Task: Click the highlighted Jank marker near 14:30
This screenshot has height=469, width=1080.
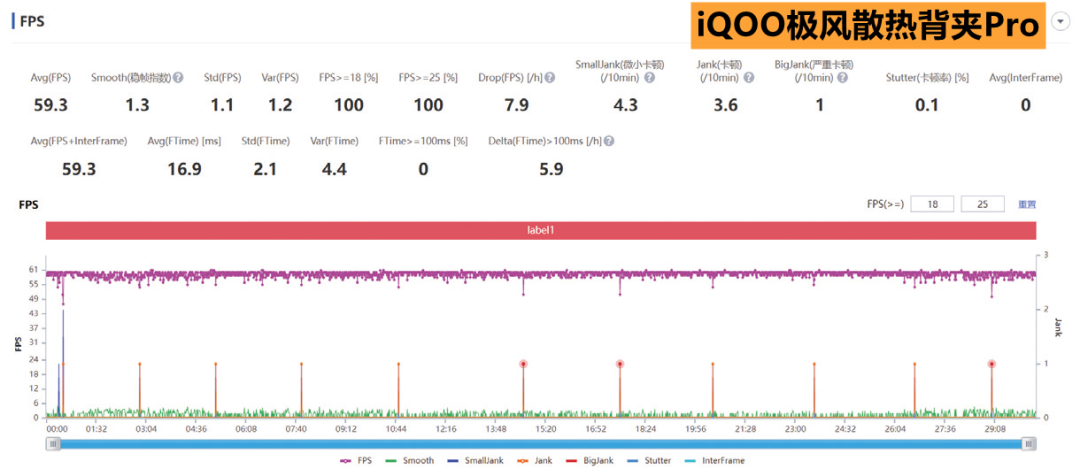Action: coord(523,364)
